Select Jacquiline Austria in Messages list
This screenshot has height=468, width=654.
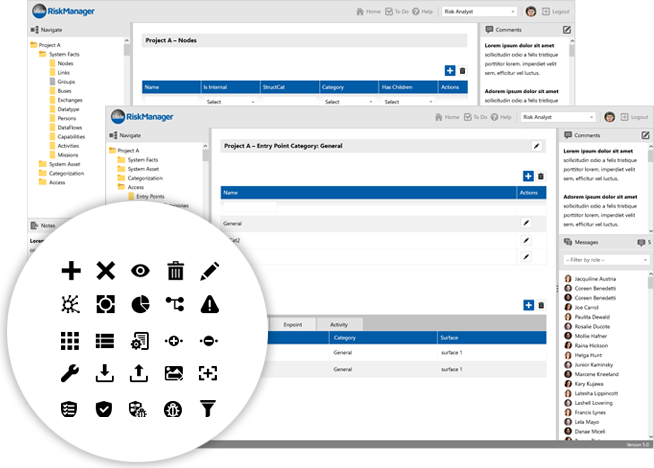click(x=595, y=279)
